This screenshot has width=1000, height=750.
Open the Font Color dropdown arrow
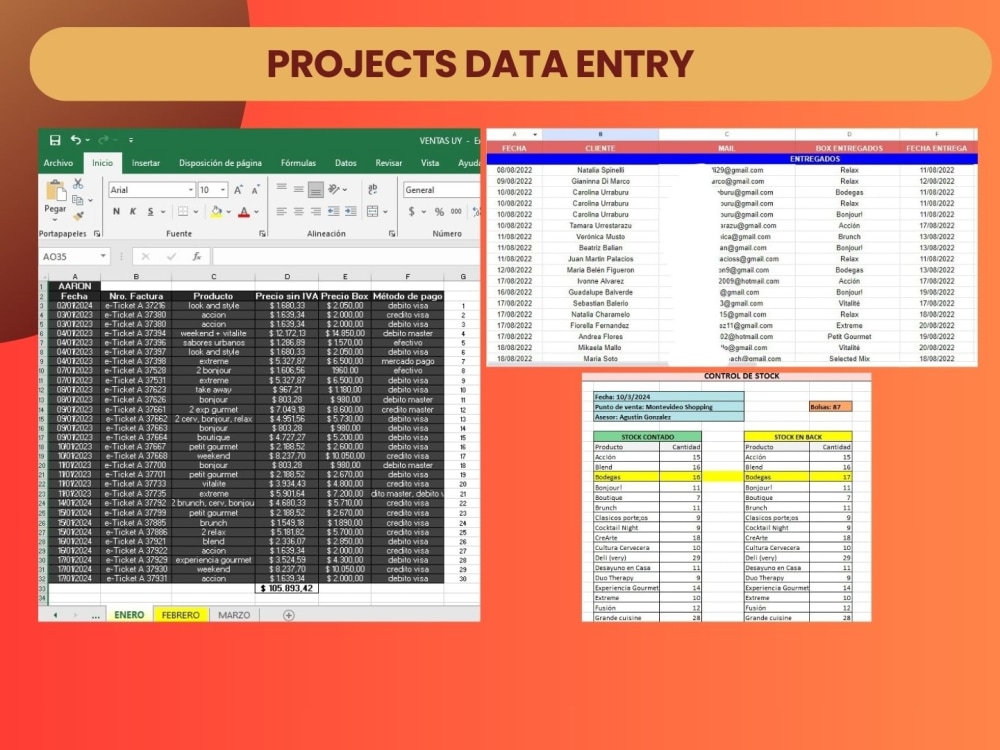257,212
